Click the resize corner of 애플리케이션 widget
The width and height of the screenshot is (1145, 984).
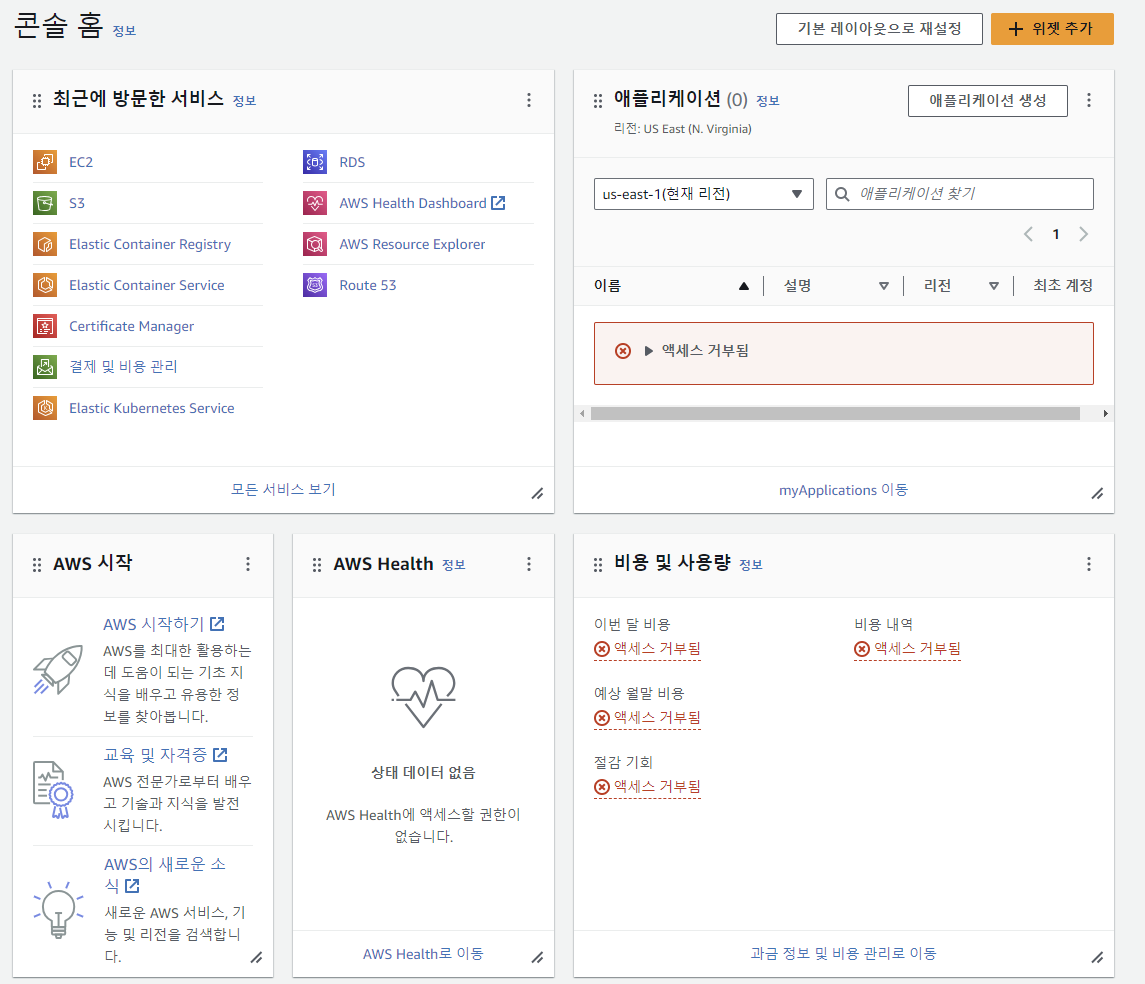pyautogui.click(x=1098, y=493)
